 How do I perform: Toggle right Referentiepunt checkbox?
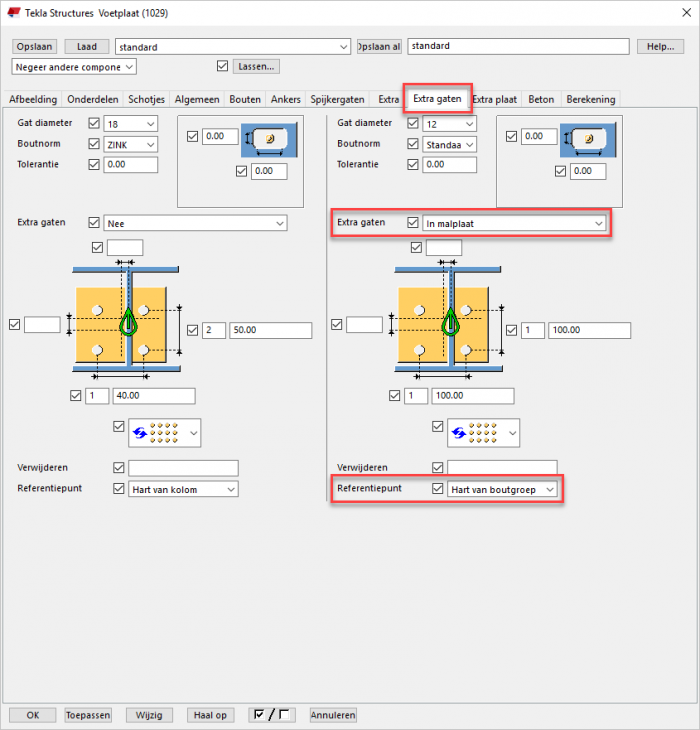coord(438,488)
